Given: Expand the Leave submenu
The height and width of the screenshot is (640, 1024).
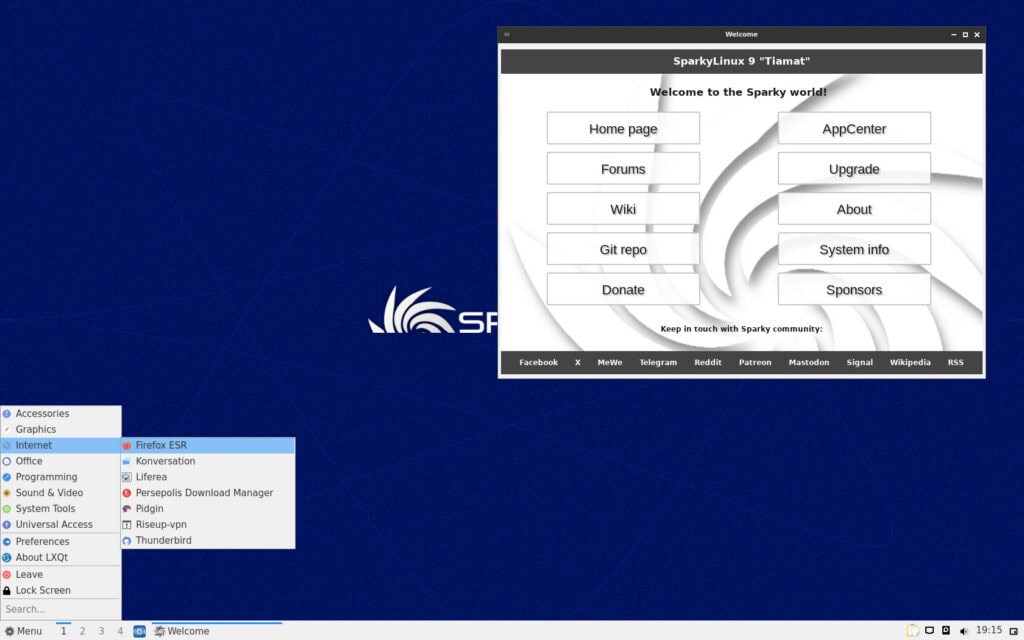Looking at the screenshot, I should [x=61, y=574].
